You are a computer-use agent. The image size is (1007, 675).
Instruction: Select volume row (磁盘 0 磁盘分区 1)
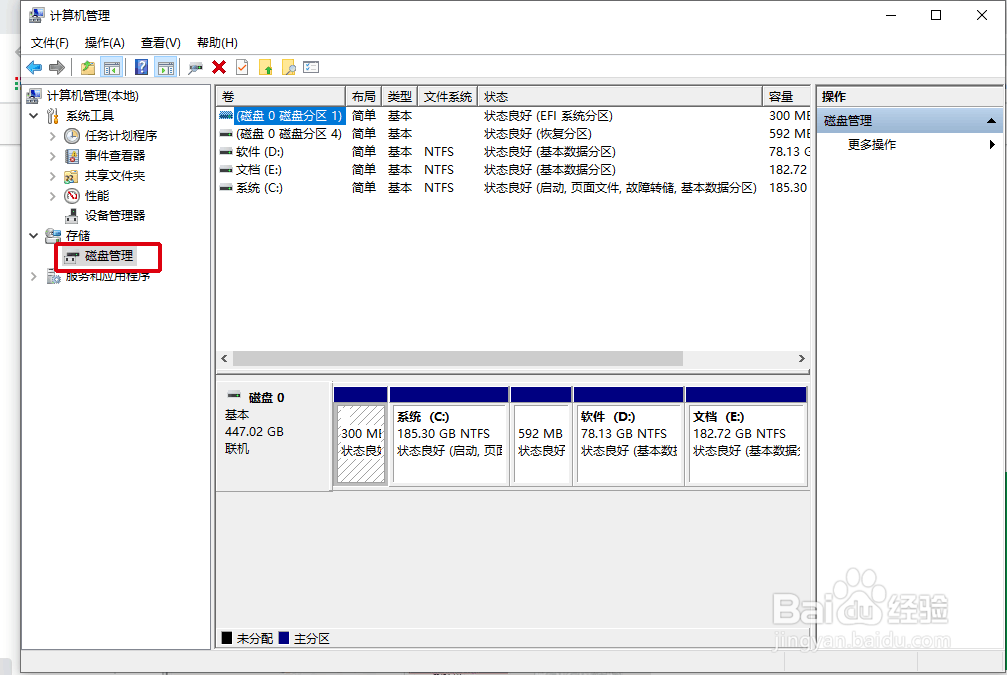click(x=513, y=116)
